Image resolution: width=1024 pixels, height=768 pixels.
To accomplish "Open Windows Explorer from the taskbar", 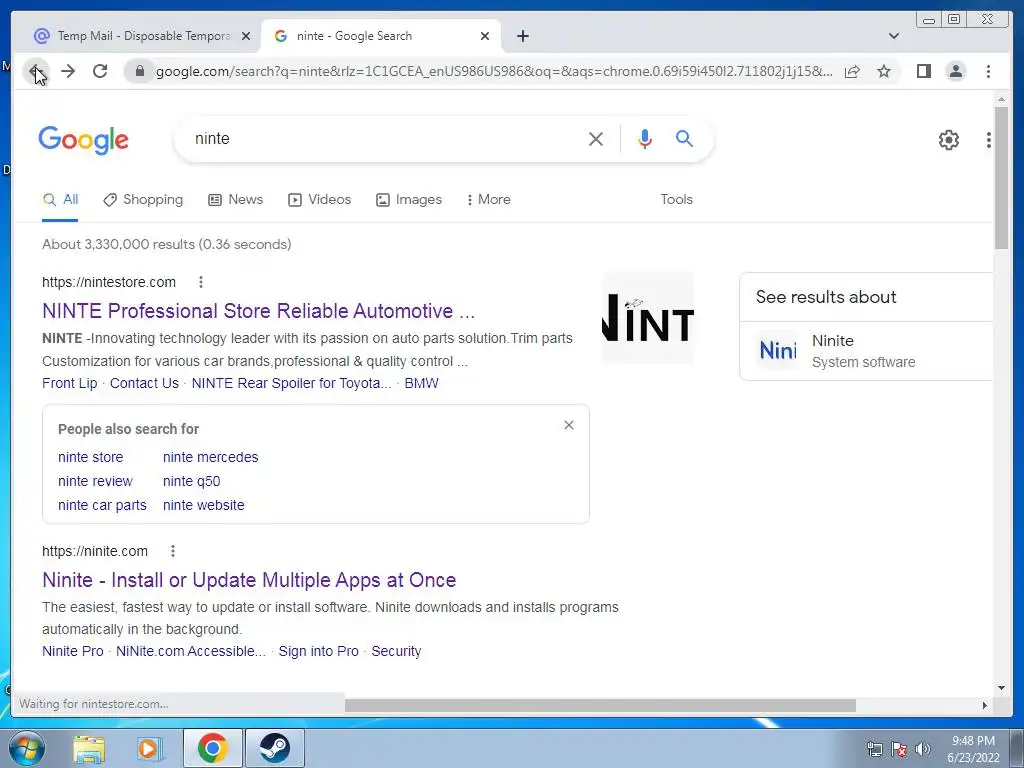I will point(89,748).
